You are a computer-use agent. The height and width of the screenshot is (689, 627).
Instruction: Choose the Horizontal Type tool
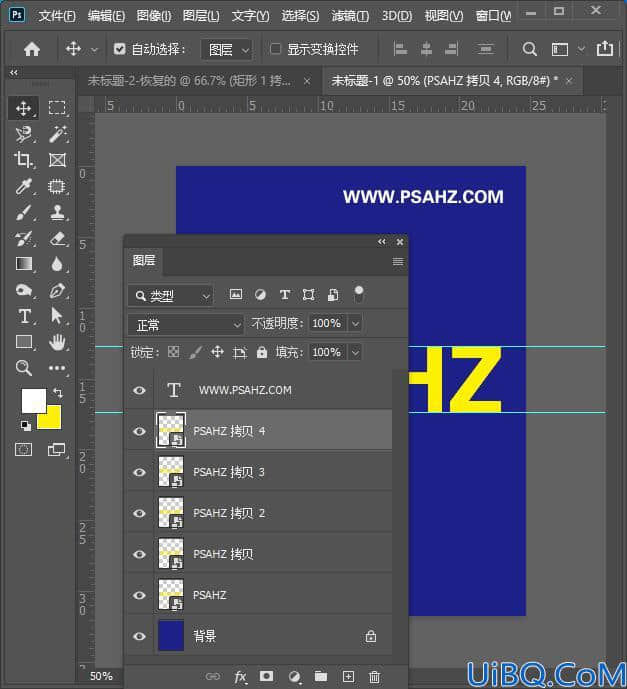[x=24, y=316]
